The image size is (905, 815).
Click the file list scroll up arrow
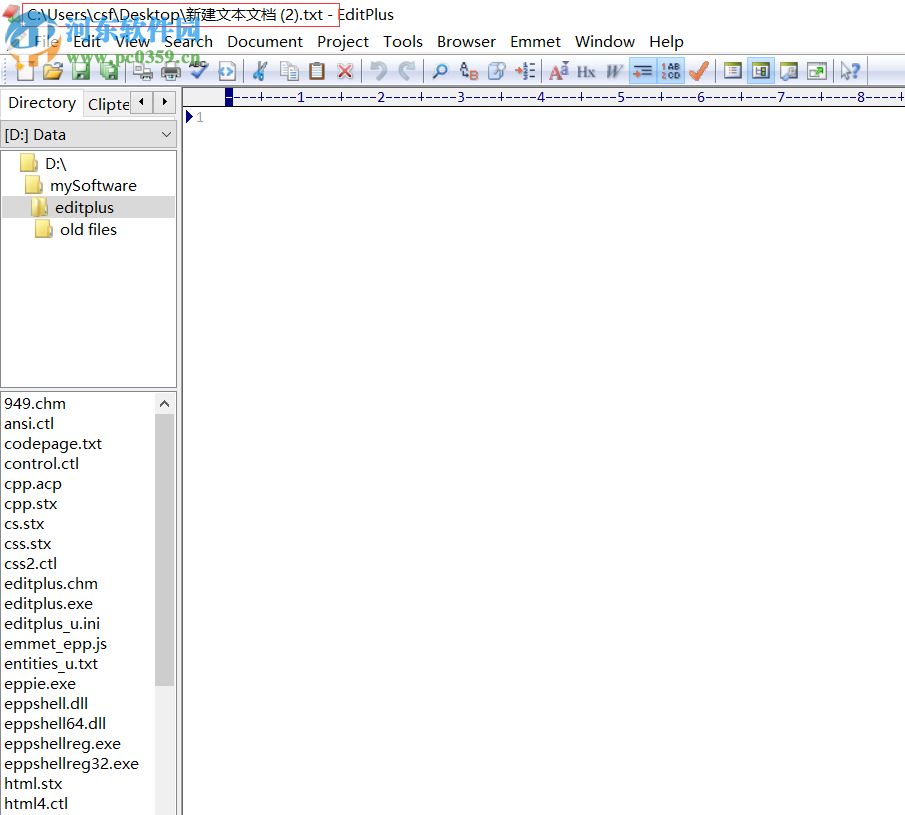164,403
